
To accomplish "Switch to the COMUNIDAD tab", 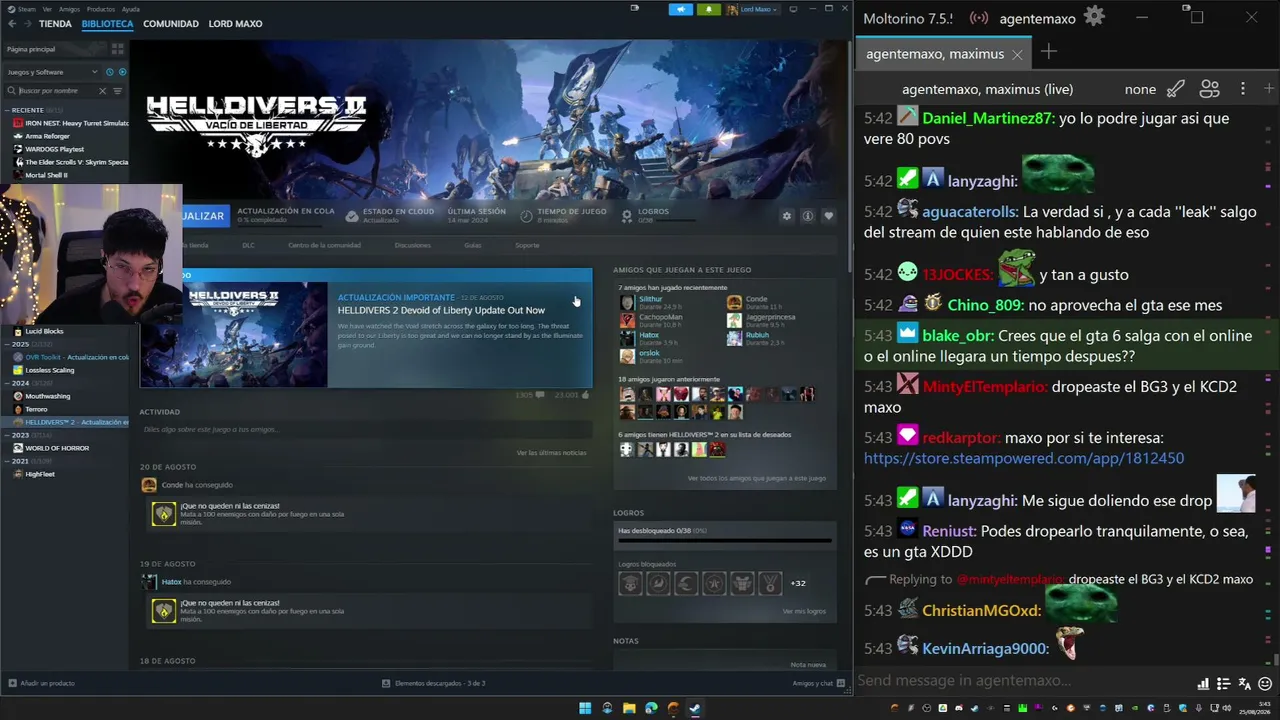I will 171,24.
